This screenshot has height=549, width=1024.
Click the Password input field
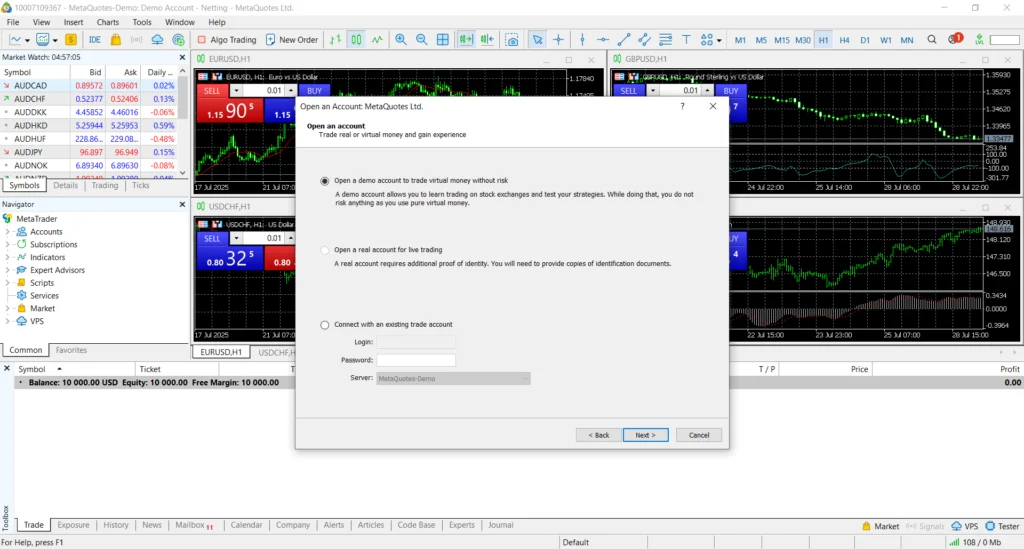click(416, 360)
